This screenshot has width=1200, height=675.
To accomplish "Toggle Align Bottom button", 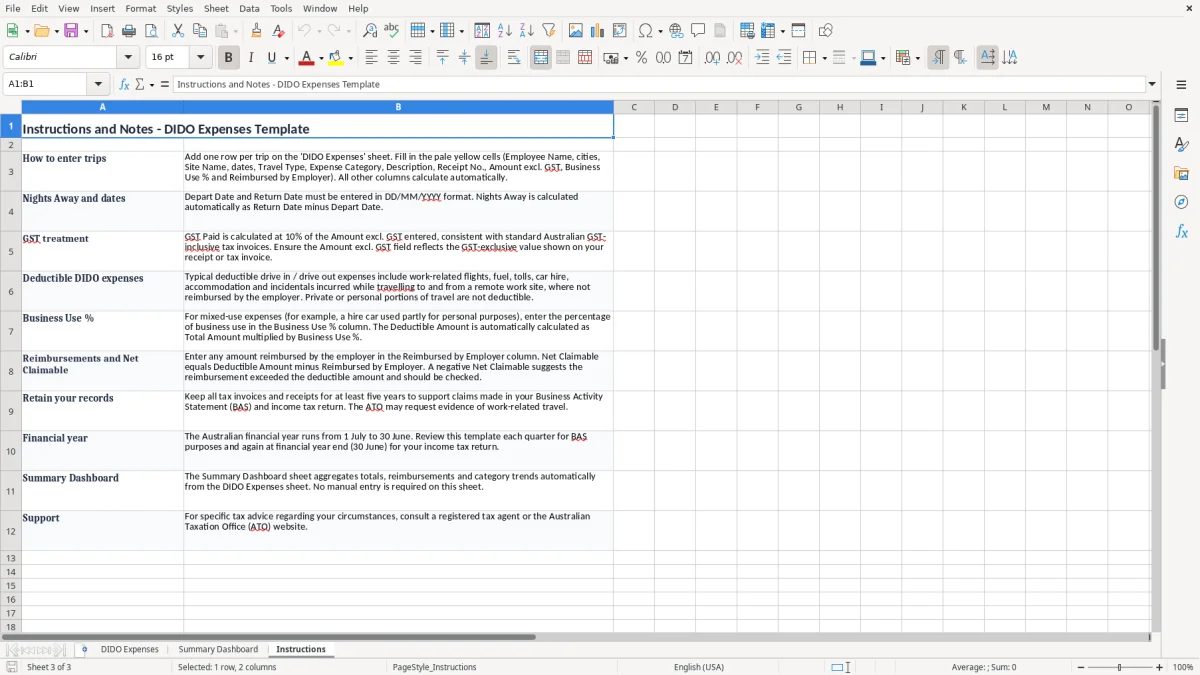I will [486, 58].
